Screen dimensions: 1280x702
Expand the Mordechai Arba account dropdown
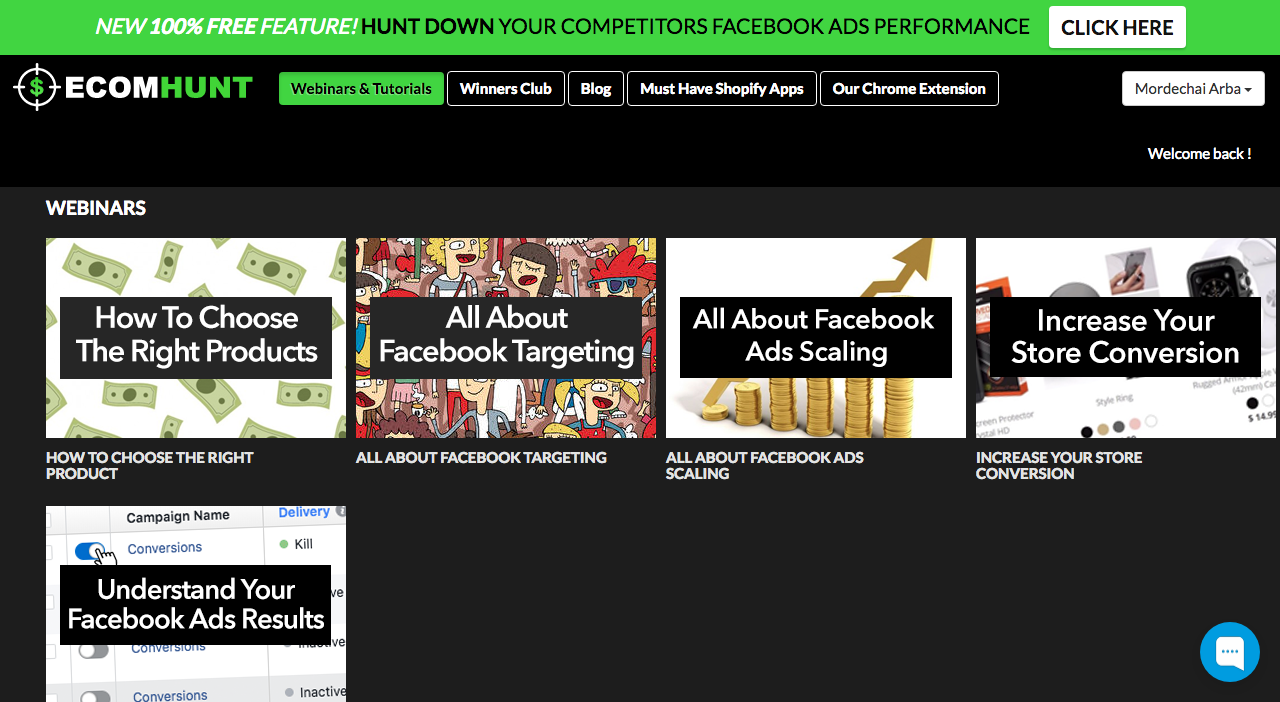click(x=1193, y=88)
